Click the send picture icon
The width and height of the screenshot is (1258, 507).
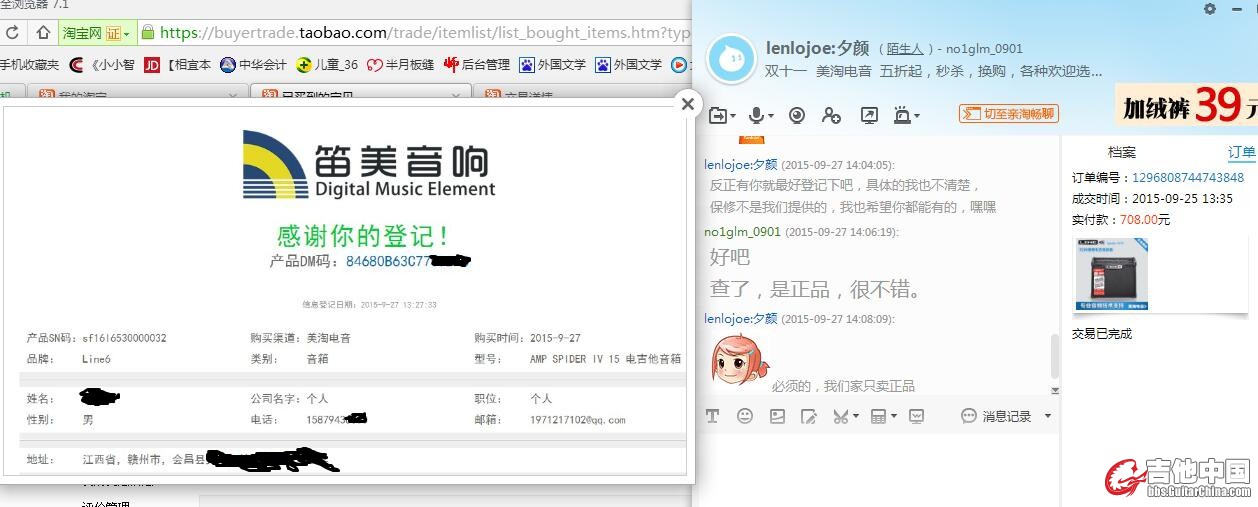tap(777, 416)
